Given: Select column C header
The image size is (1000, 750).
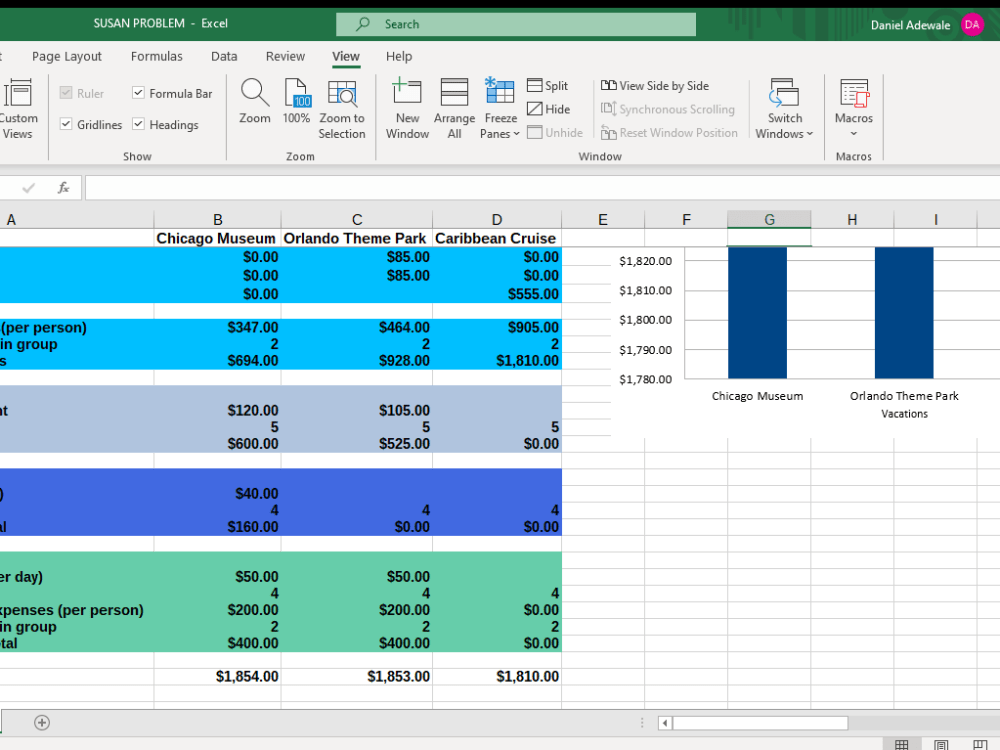Looking at the screenshot, I should pyautogui.click(x=357, y=219).
